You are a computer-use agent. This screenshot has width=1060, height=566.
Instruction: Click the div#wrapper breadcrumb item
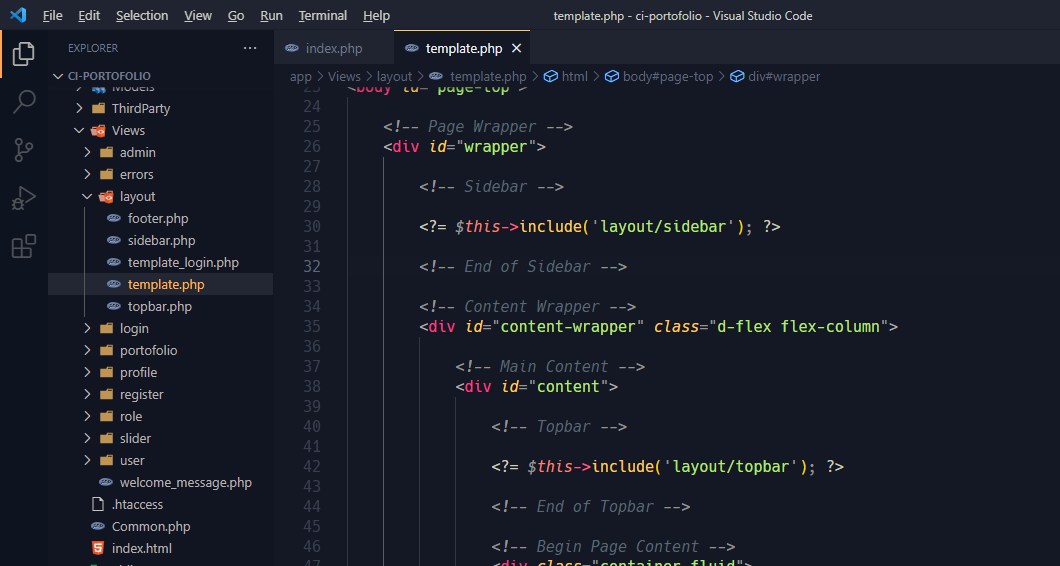tap(783, 76)
